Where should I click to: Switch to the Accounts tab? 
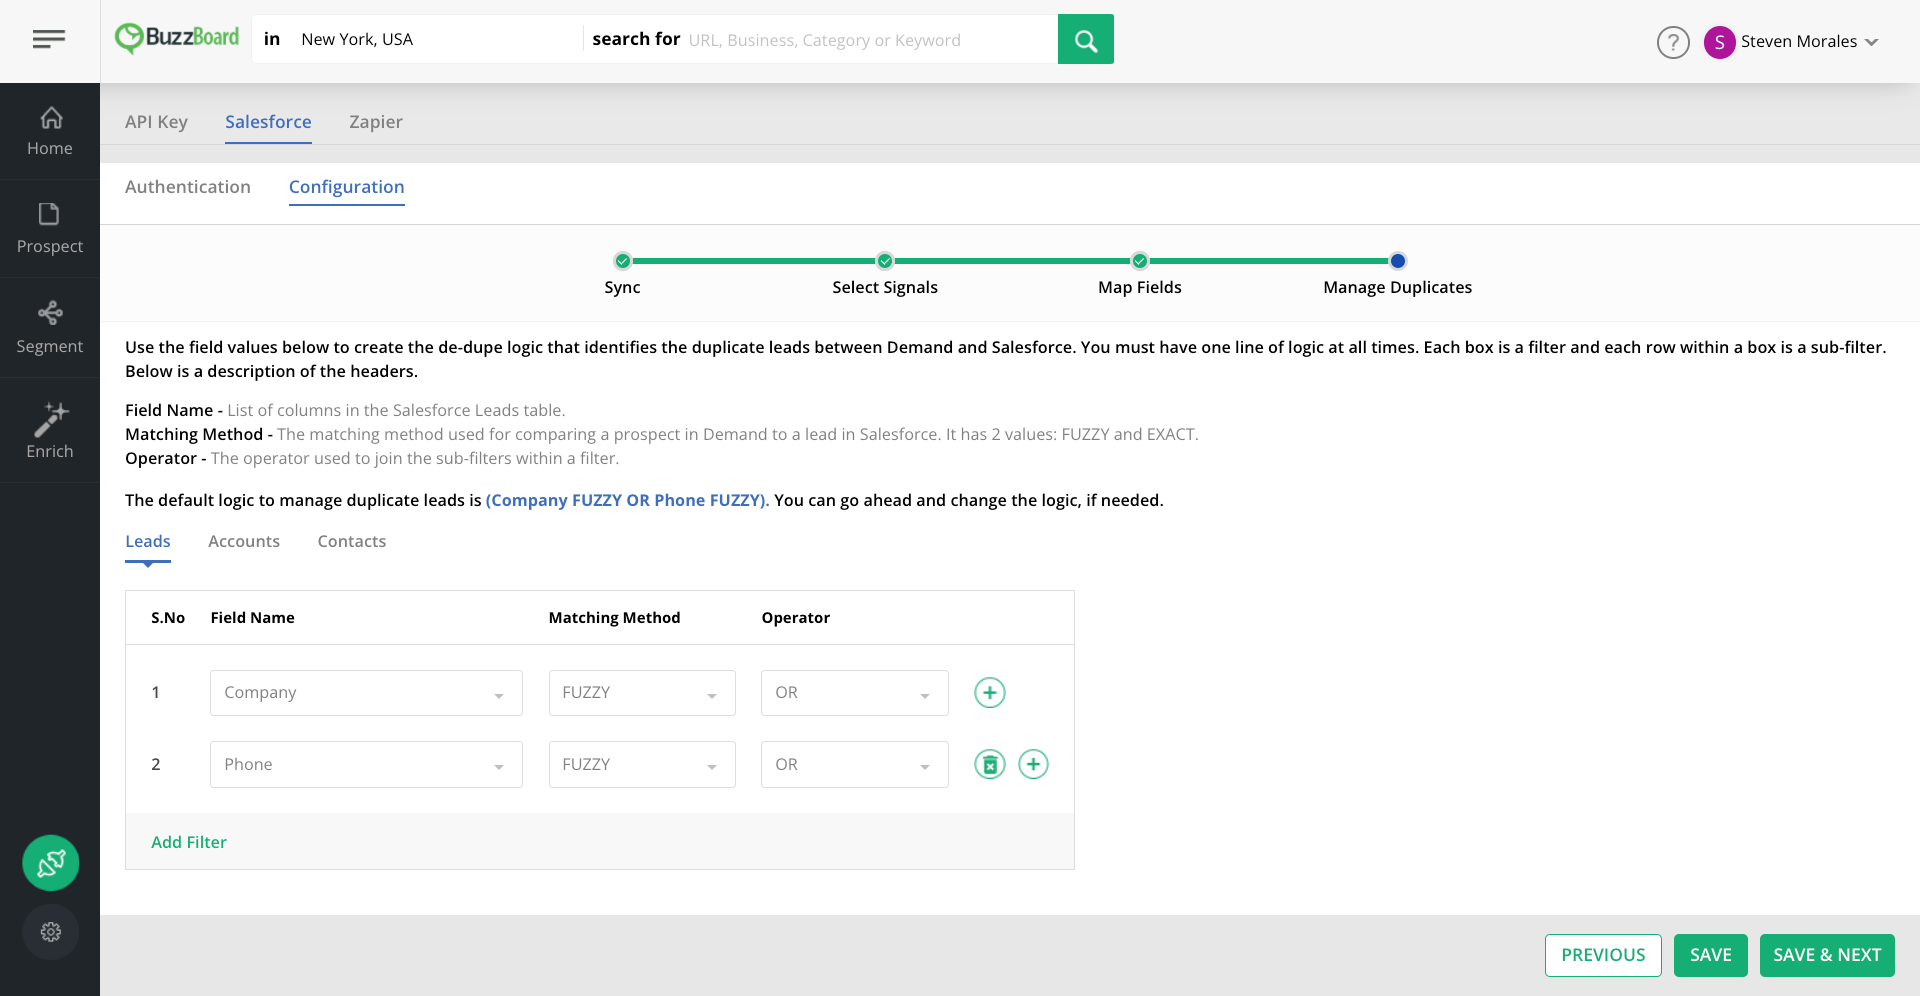tap(244, 541)
